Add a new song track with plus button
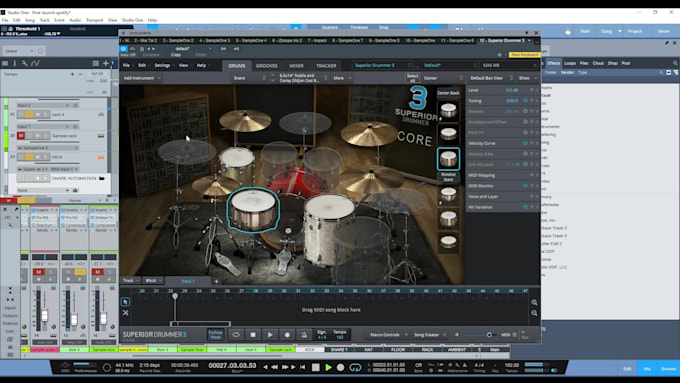This screenshot has height=383, width=680. click(216, 281)
